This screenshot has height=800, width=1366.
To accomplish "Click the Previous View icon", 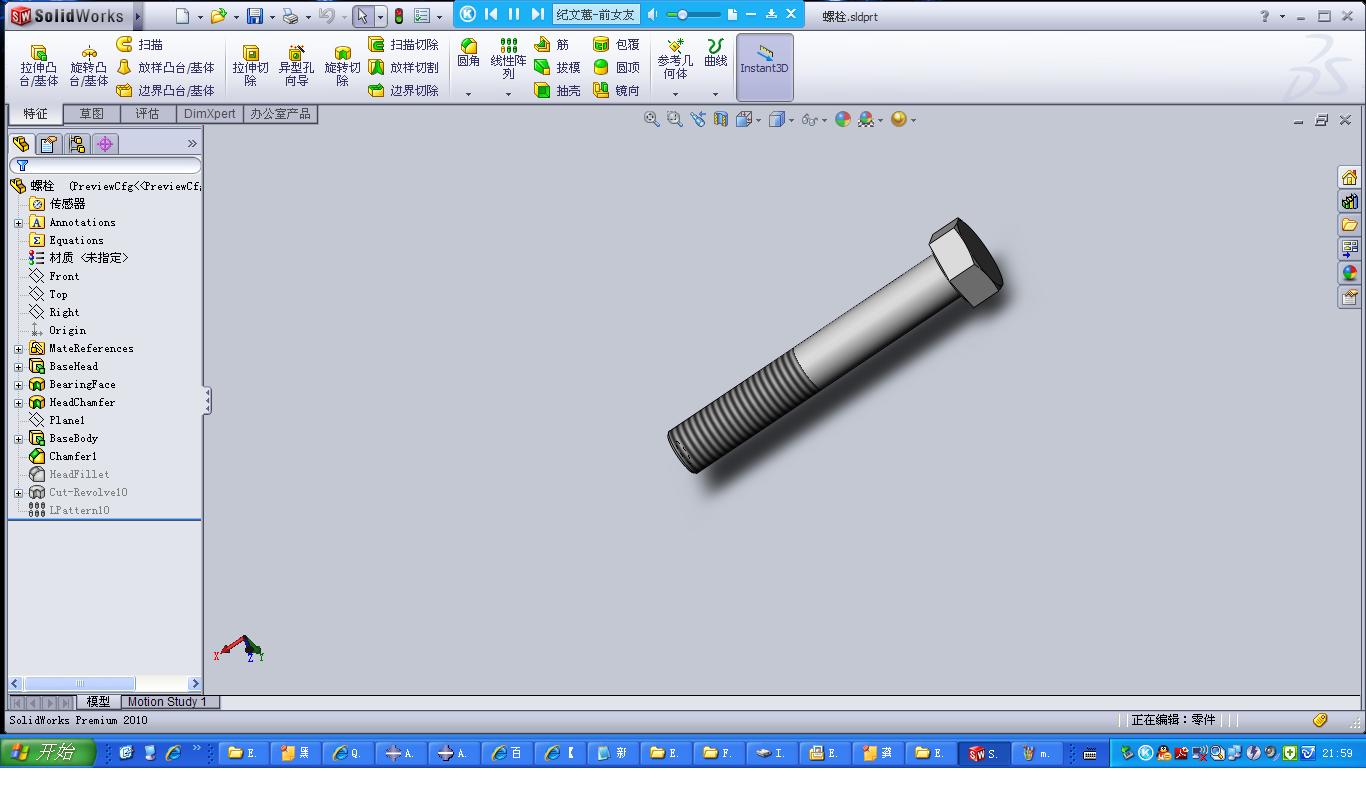I will pos(698,119).
